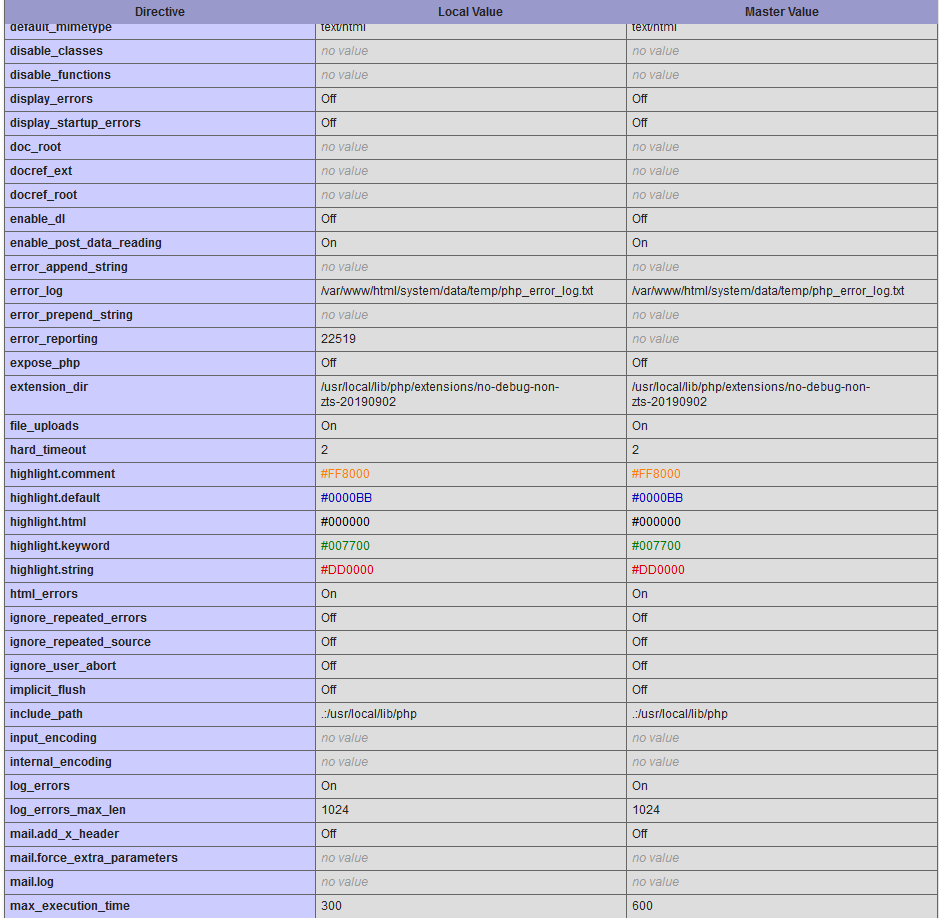
Task: Click the input_encoding directive label
Action: [x=53, y=738]
